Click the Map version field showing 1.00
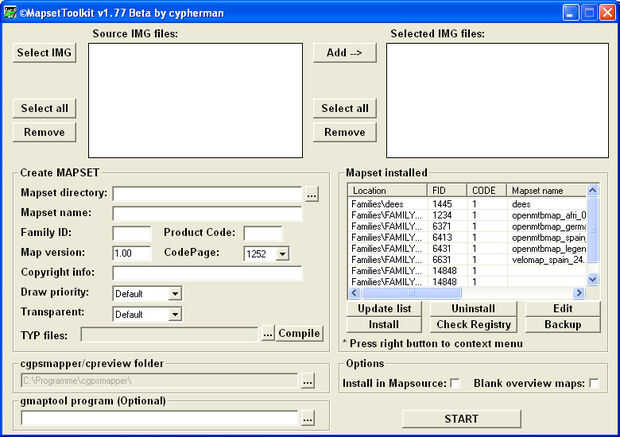 [x=132, y=253]
